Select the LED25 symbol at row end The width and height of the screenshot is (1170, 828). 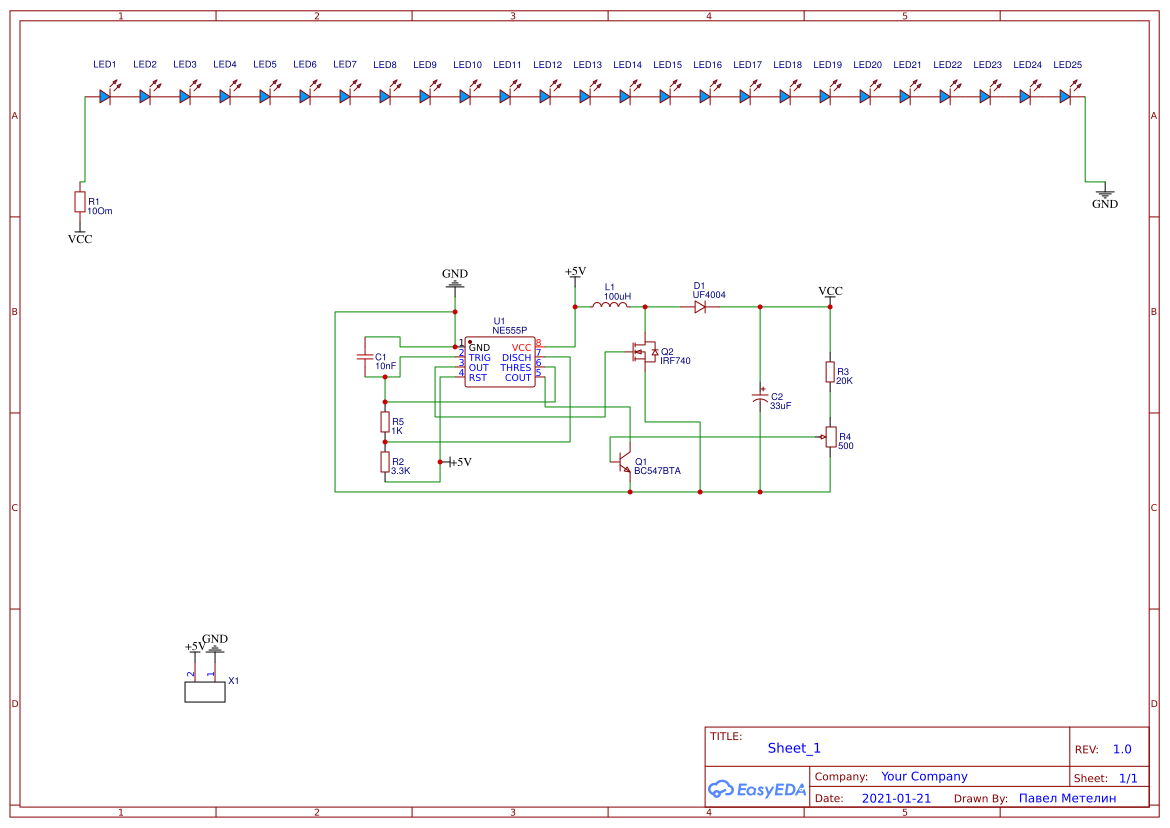[x=1064, y=96]
